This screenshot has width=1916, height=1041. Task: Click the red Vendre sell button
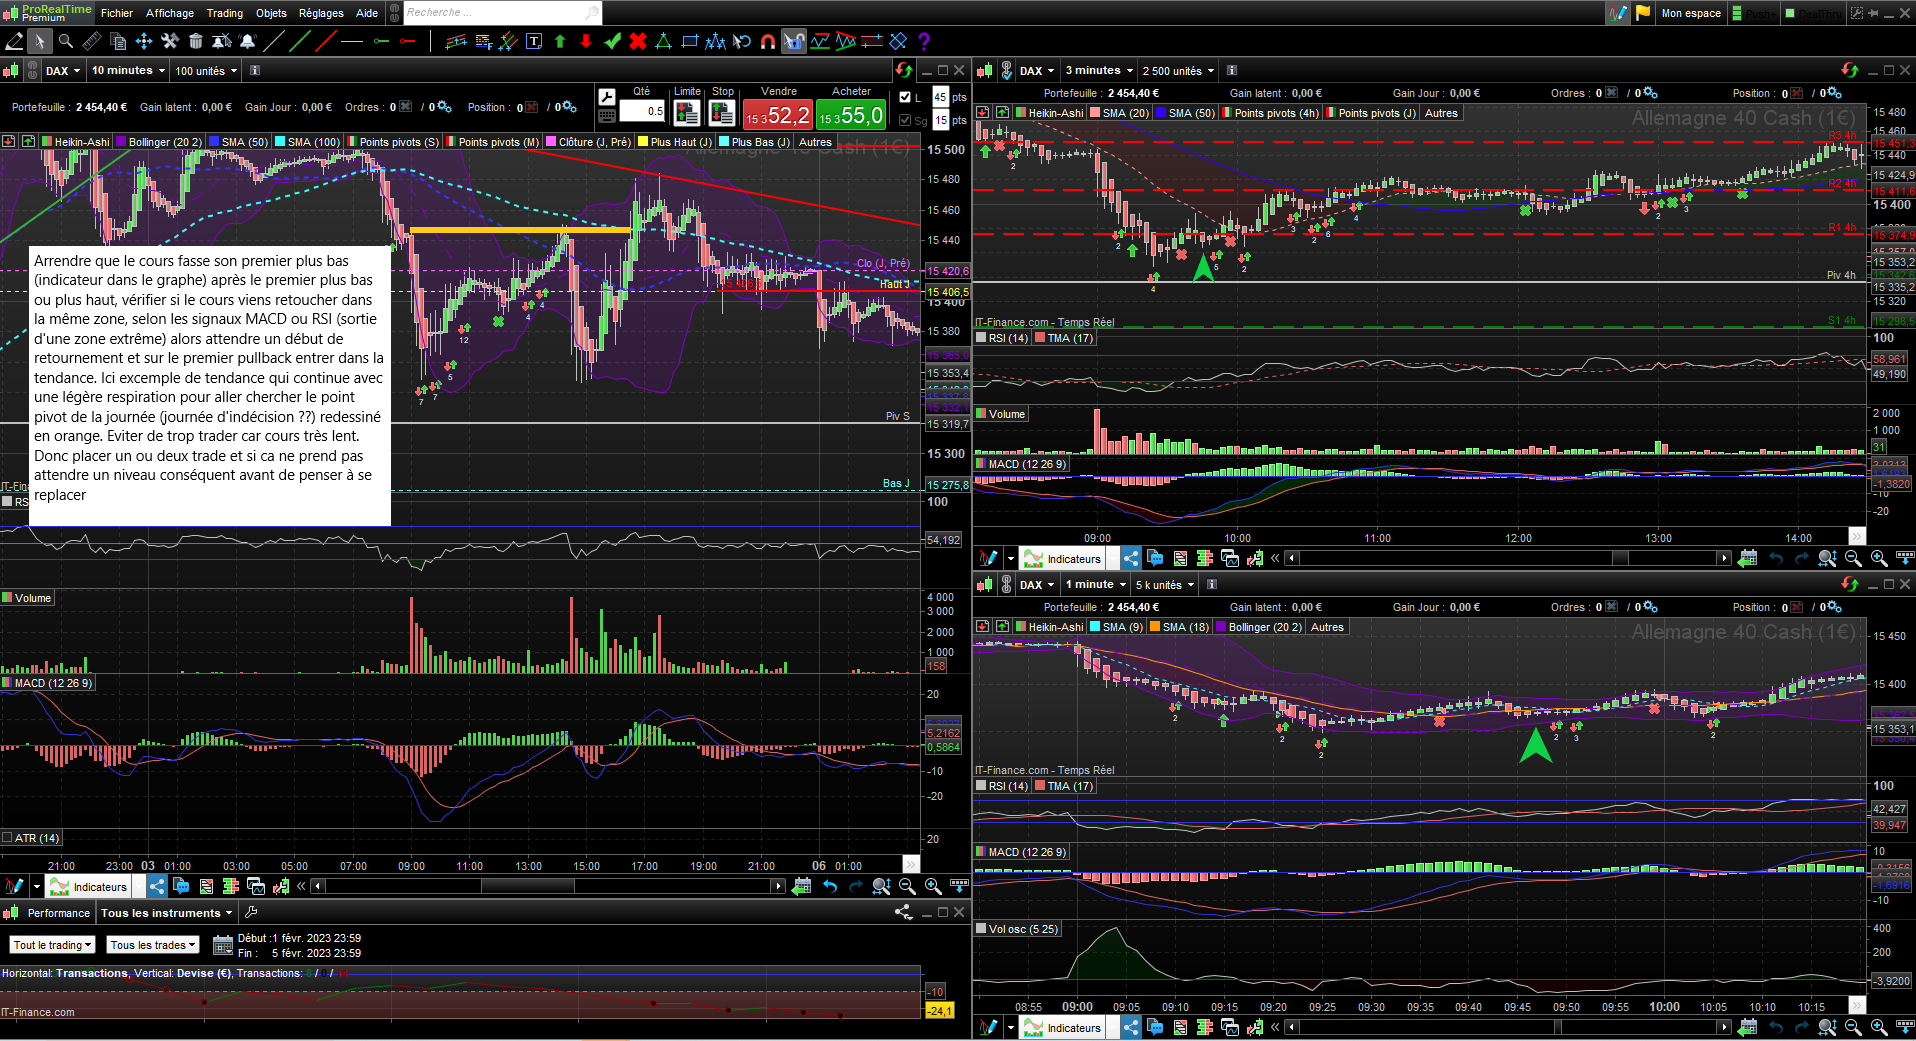pos(778,115)
